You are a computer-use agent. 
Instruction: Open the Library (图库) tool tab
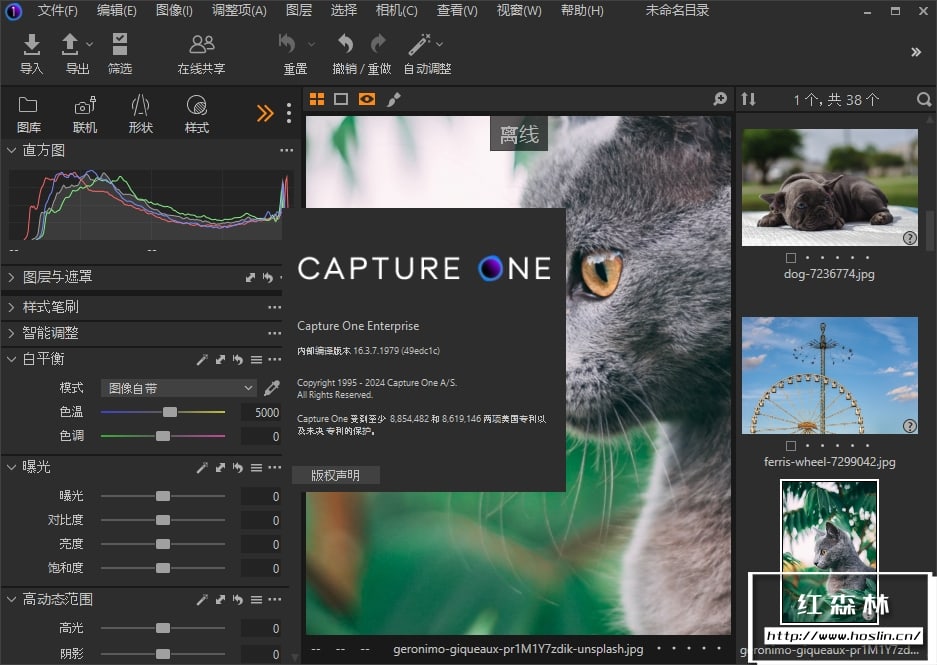(29, 106)
